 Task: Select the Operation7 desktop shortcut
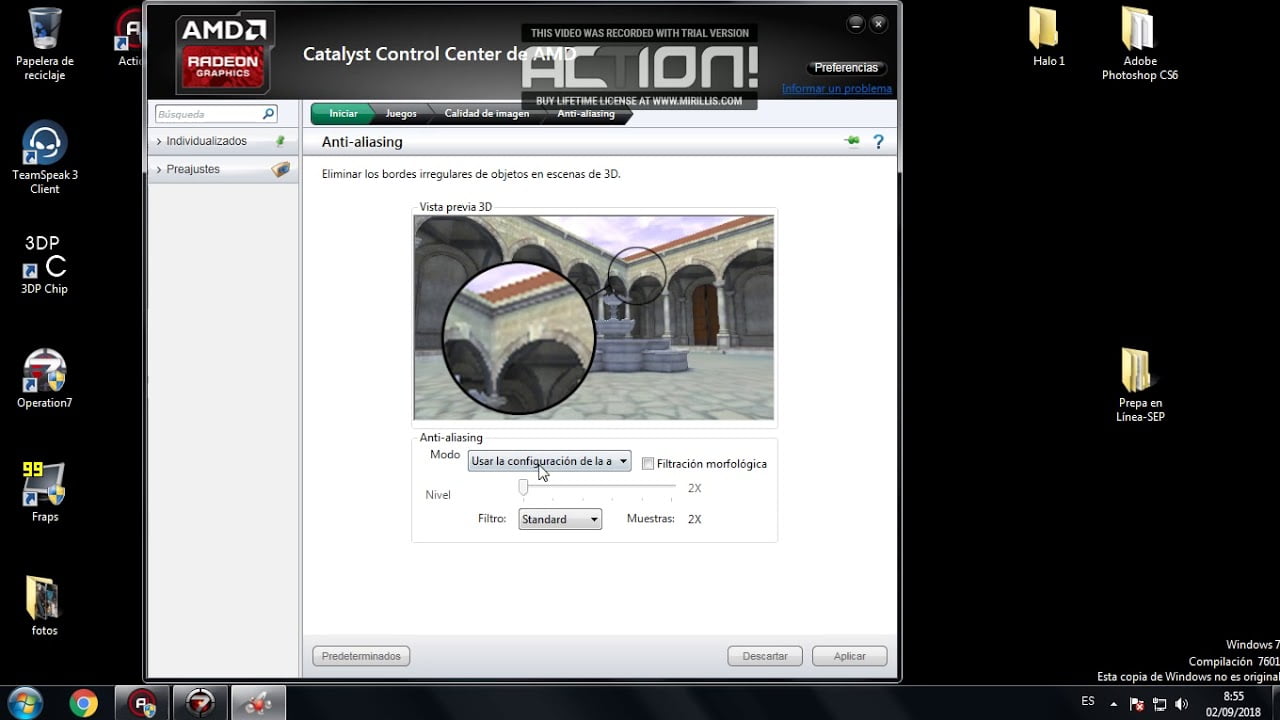click(45, 378)
